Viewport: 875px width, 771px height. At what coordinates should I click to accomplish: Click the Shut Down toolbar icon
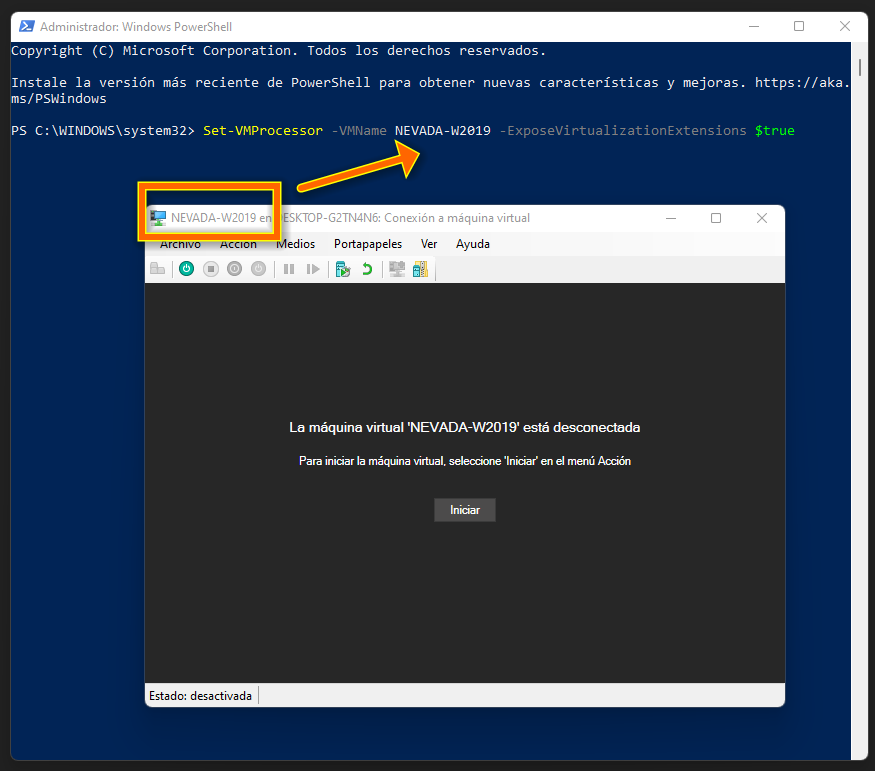(234, 269)
